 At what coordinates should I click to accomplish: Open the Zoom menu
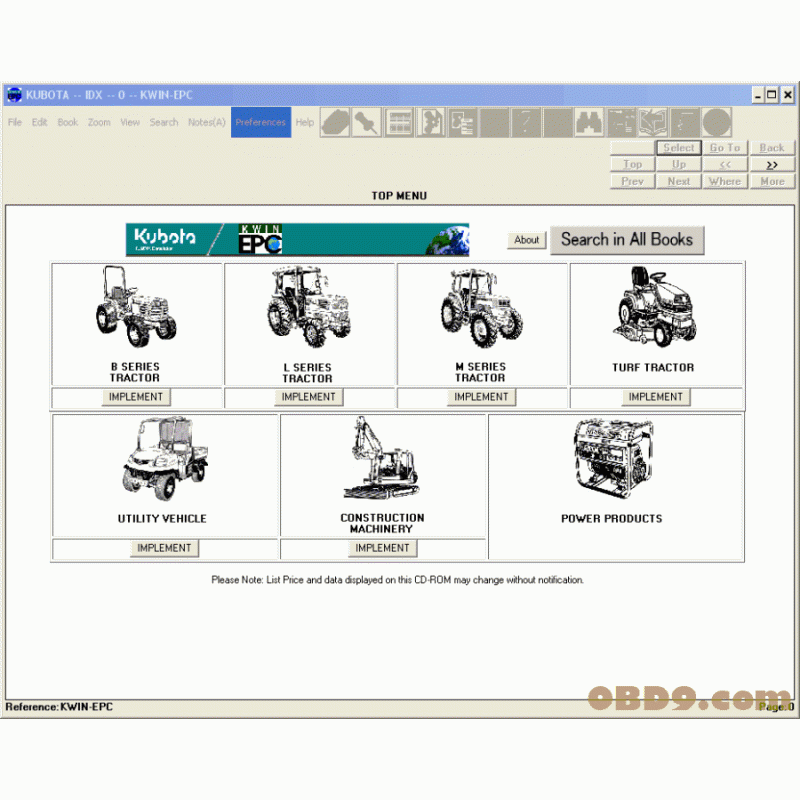click(99, 122)
